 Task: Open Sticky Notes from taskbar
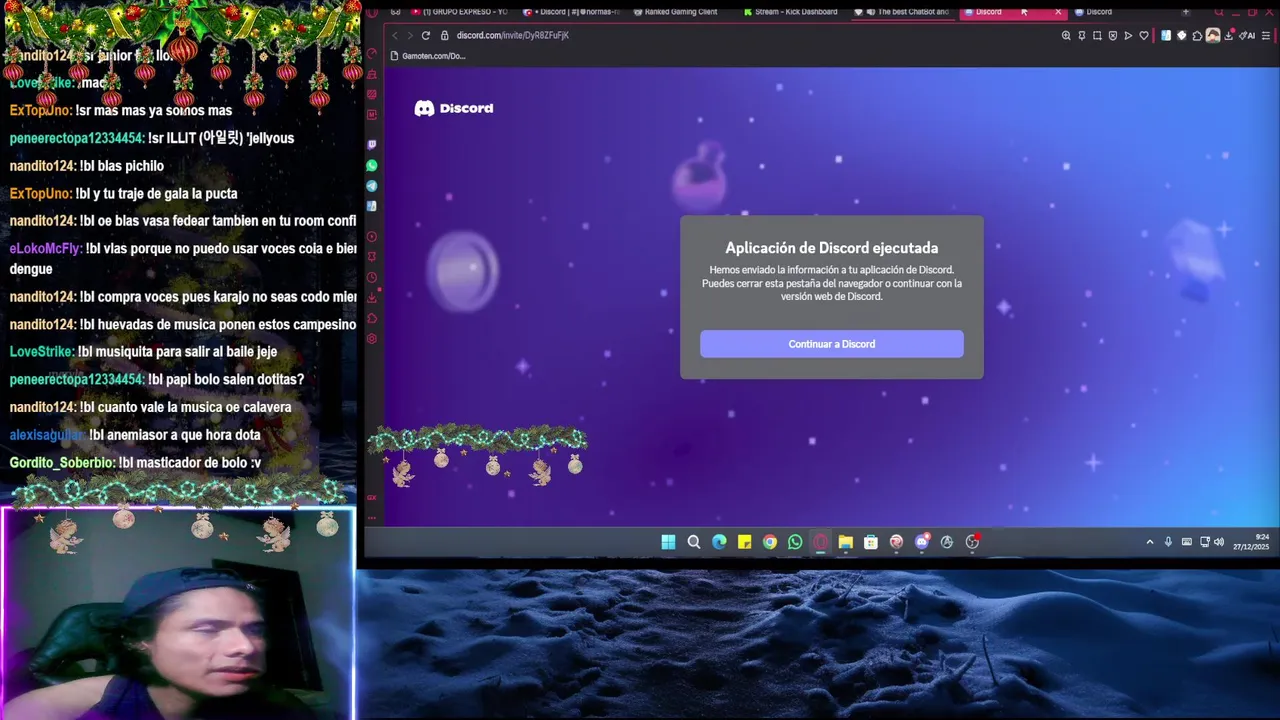click(x=744, y=542)
